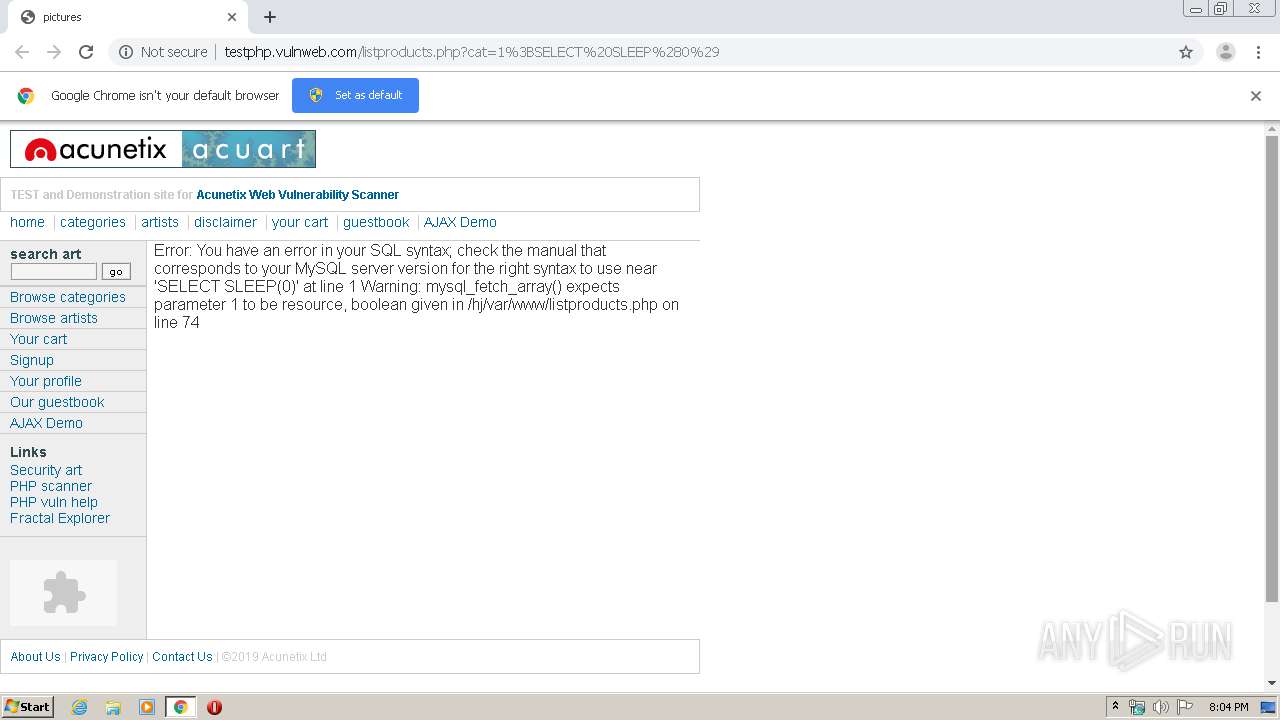Click the scrollbar down arrow
Viewport: 1280px width, 720px height.
coord(1272,684)
